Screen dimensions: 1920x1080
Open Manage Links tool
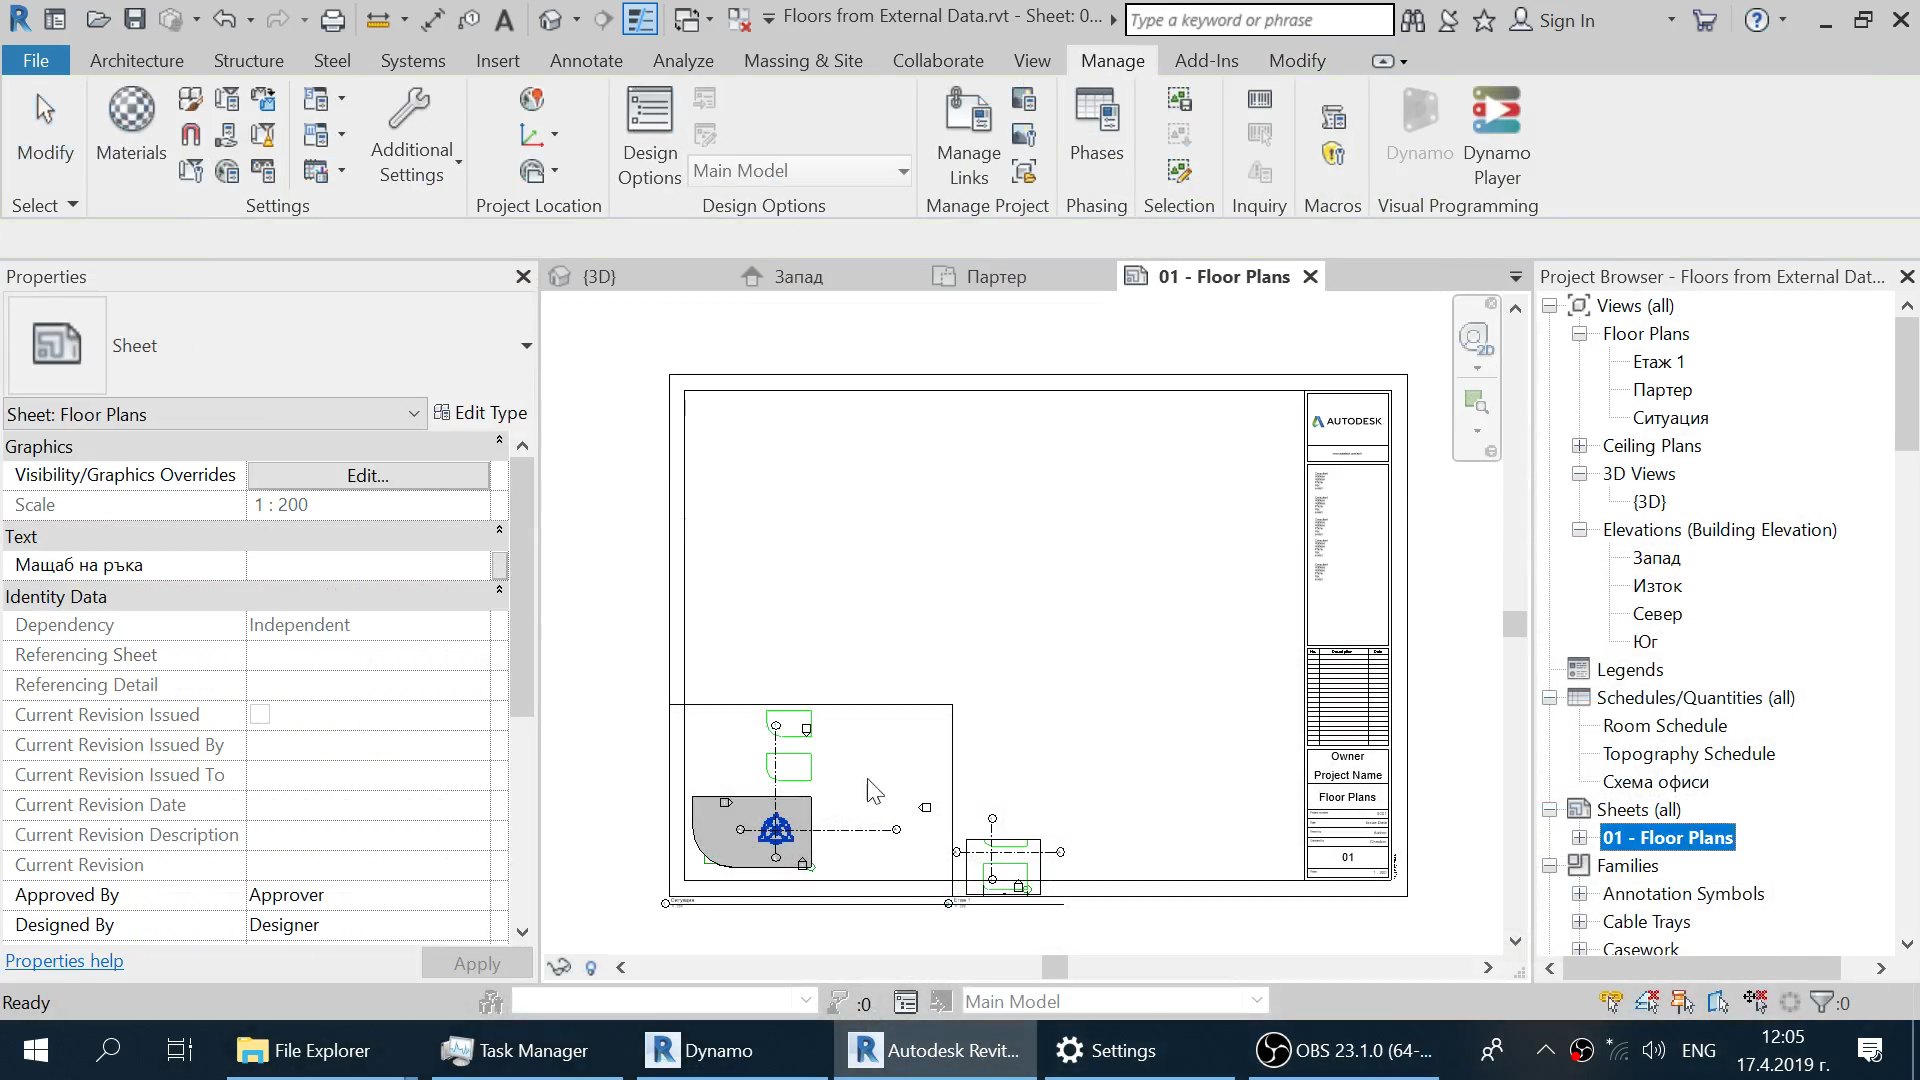tap(968, 136)
